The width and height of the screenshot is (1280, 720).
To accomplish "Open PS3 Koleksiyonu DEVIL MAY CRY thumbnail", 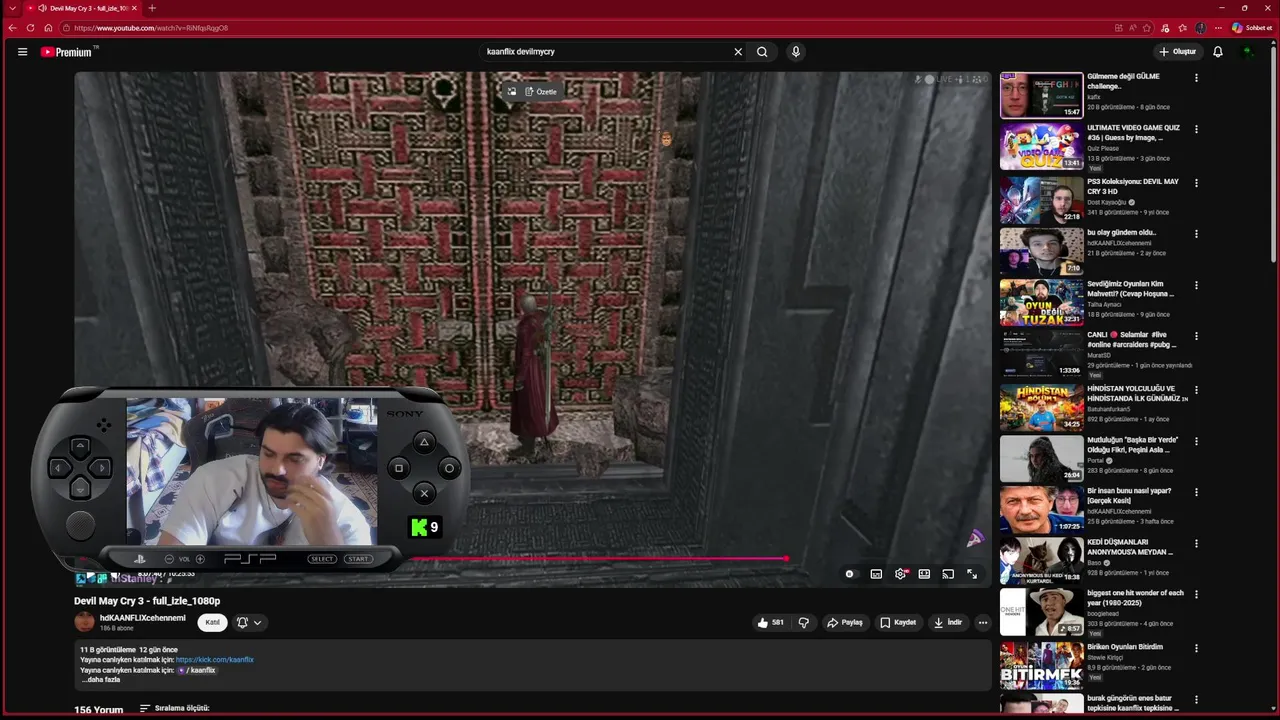I will pos(1041,200).
